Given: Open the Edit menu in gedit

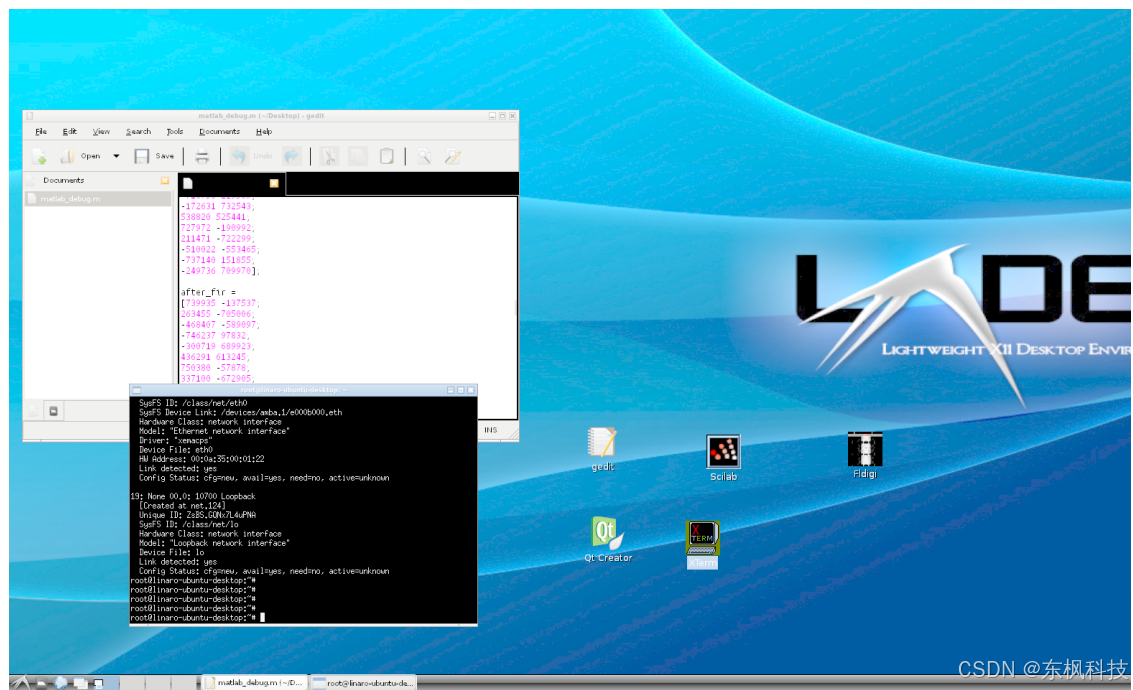Looking at the screenshot, I should (69, 131).
